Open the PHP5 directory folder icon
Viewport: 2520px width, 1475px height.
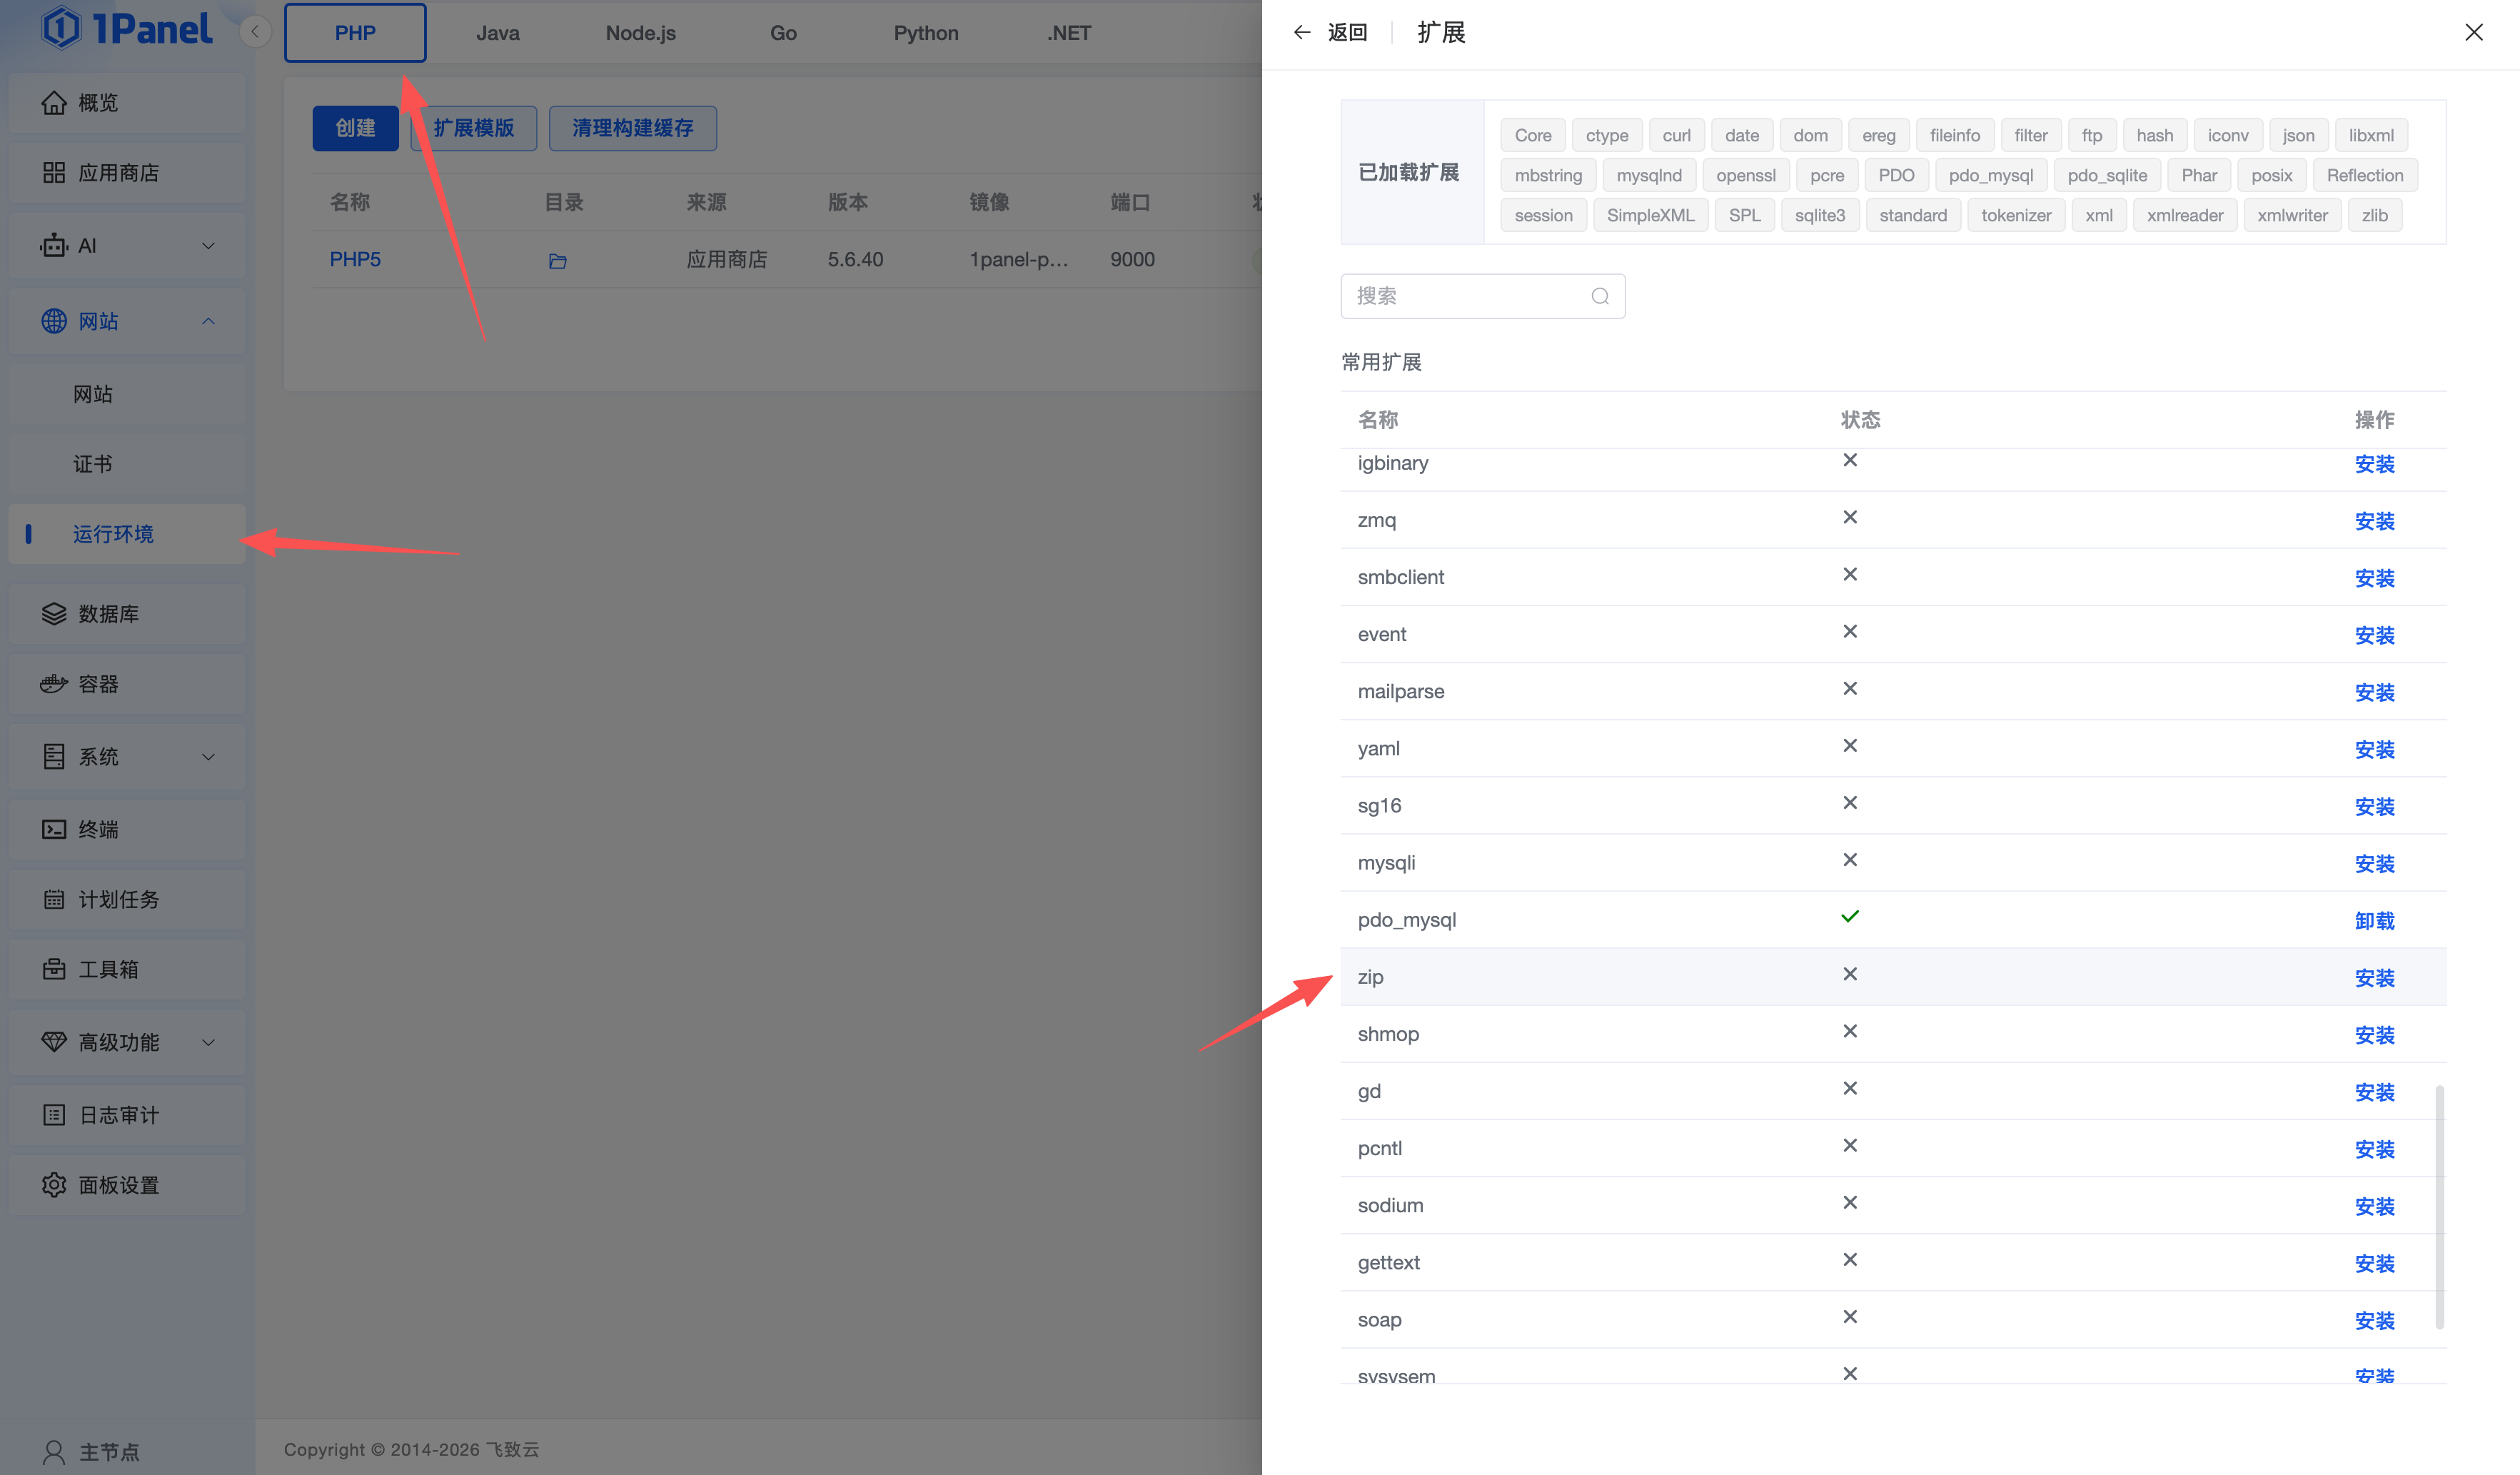(x=557, y=261)
